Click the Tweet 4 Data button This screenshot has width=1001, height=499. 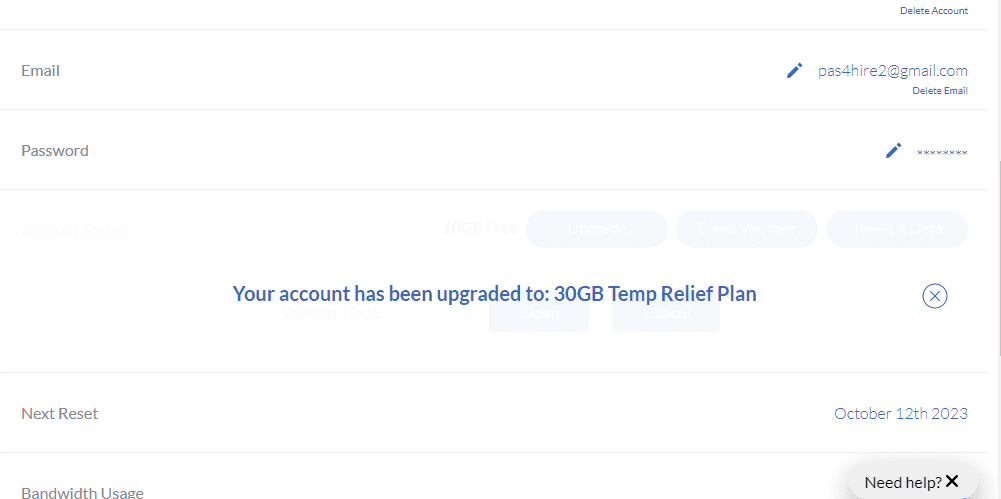(896, 229)
